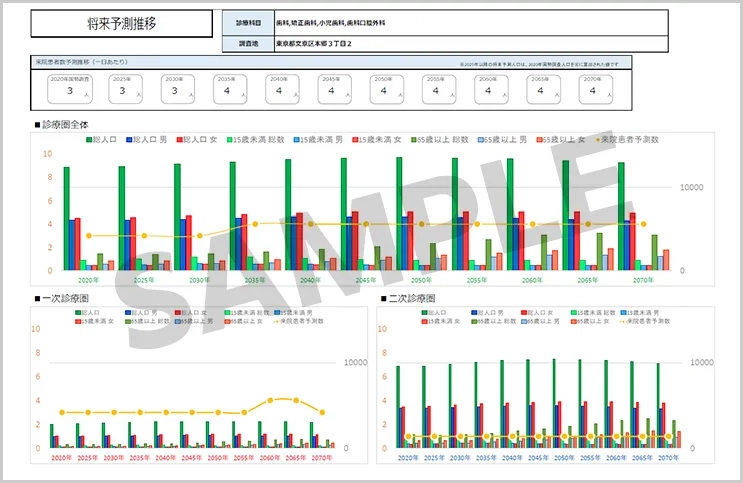This screenshot has height=483, width=743.
Task: Click 総人口 legend entry in 二次診療圏 chart
Action: click(434, 313)
